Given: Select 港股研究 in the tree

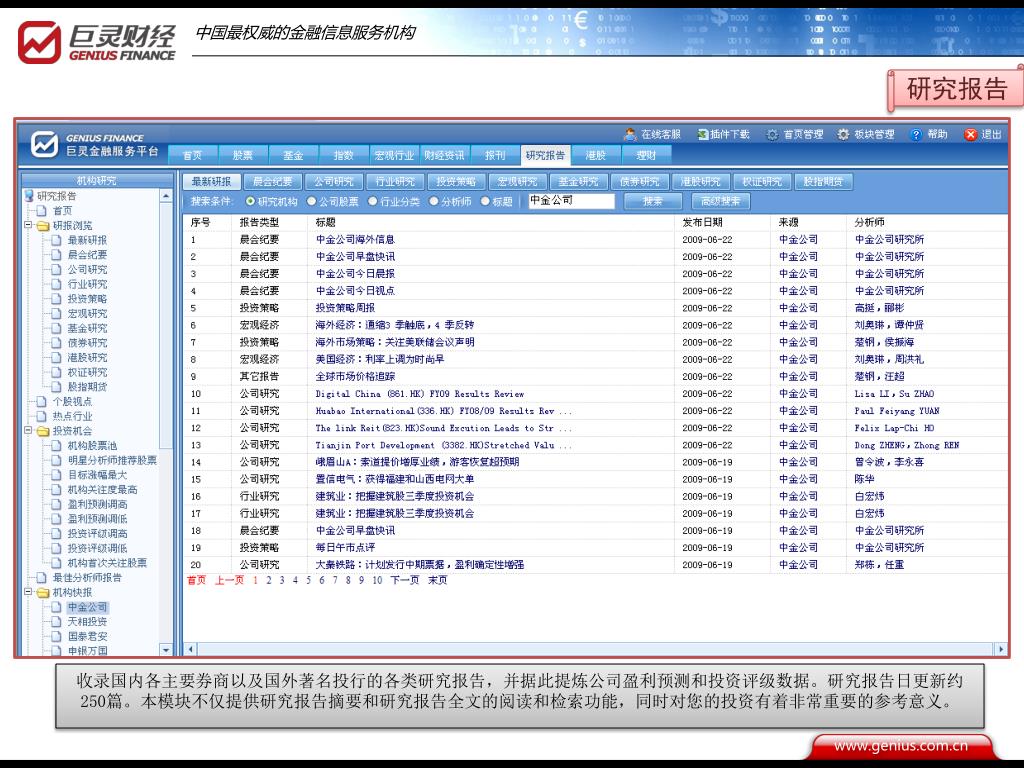Looking at the screenshot, I should click(88, 358).
